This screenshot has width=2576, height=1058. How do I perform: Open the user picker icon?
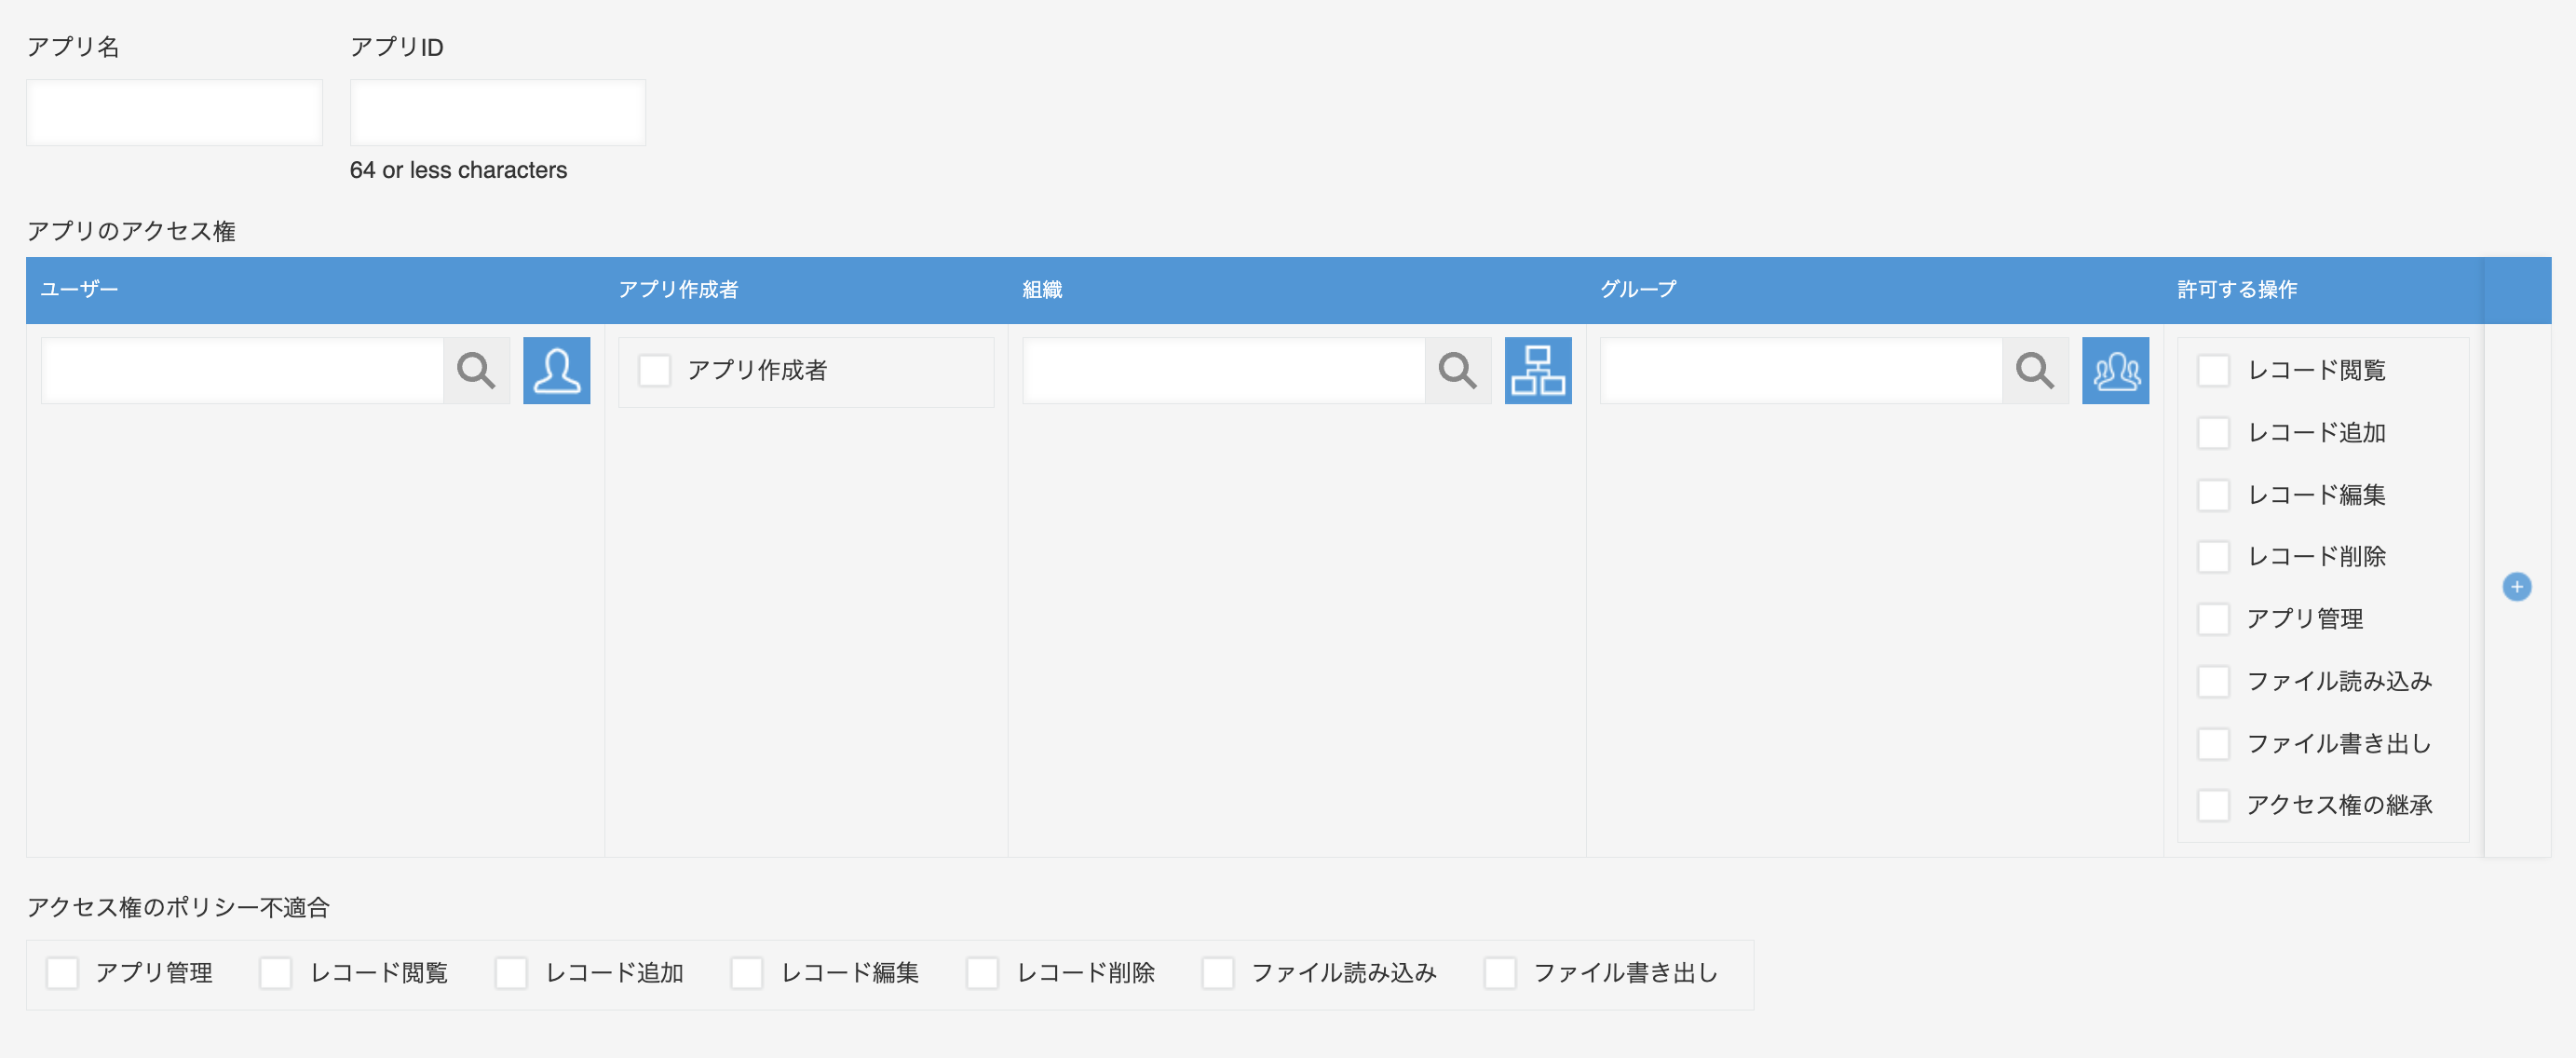pyautogui.click(x=557, y=371)
